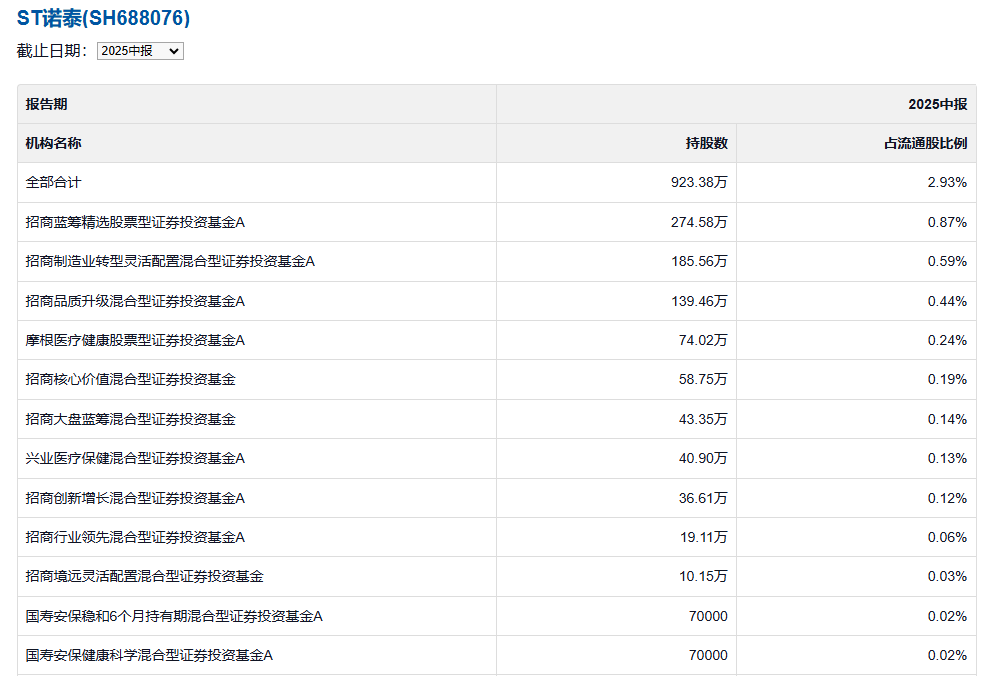Click the 0.87% ratio cell of 招商蓝筹精选
Image resolution: width=987 pixels, height=676 pixels.
pos(948,222)
